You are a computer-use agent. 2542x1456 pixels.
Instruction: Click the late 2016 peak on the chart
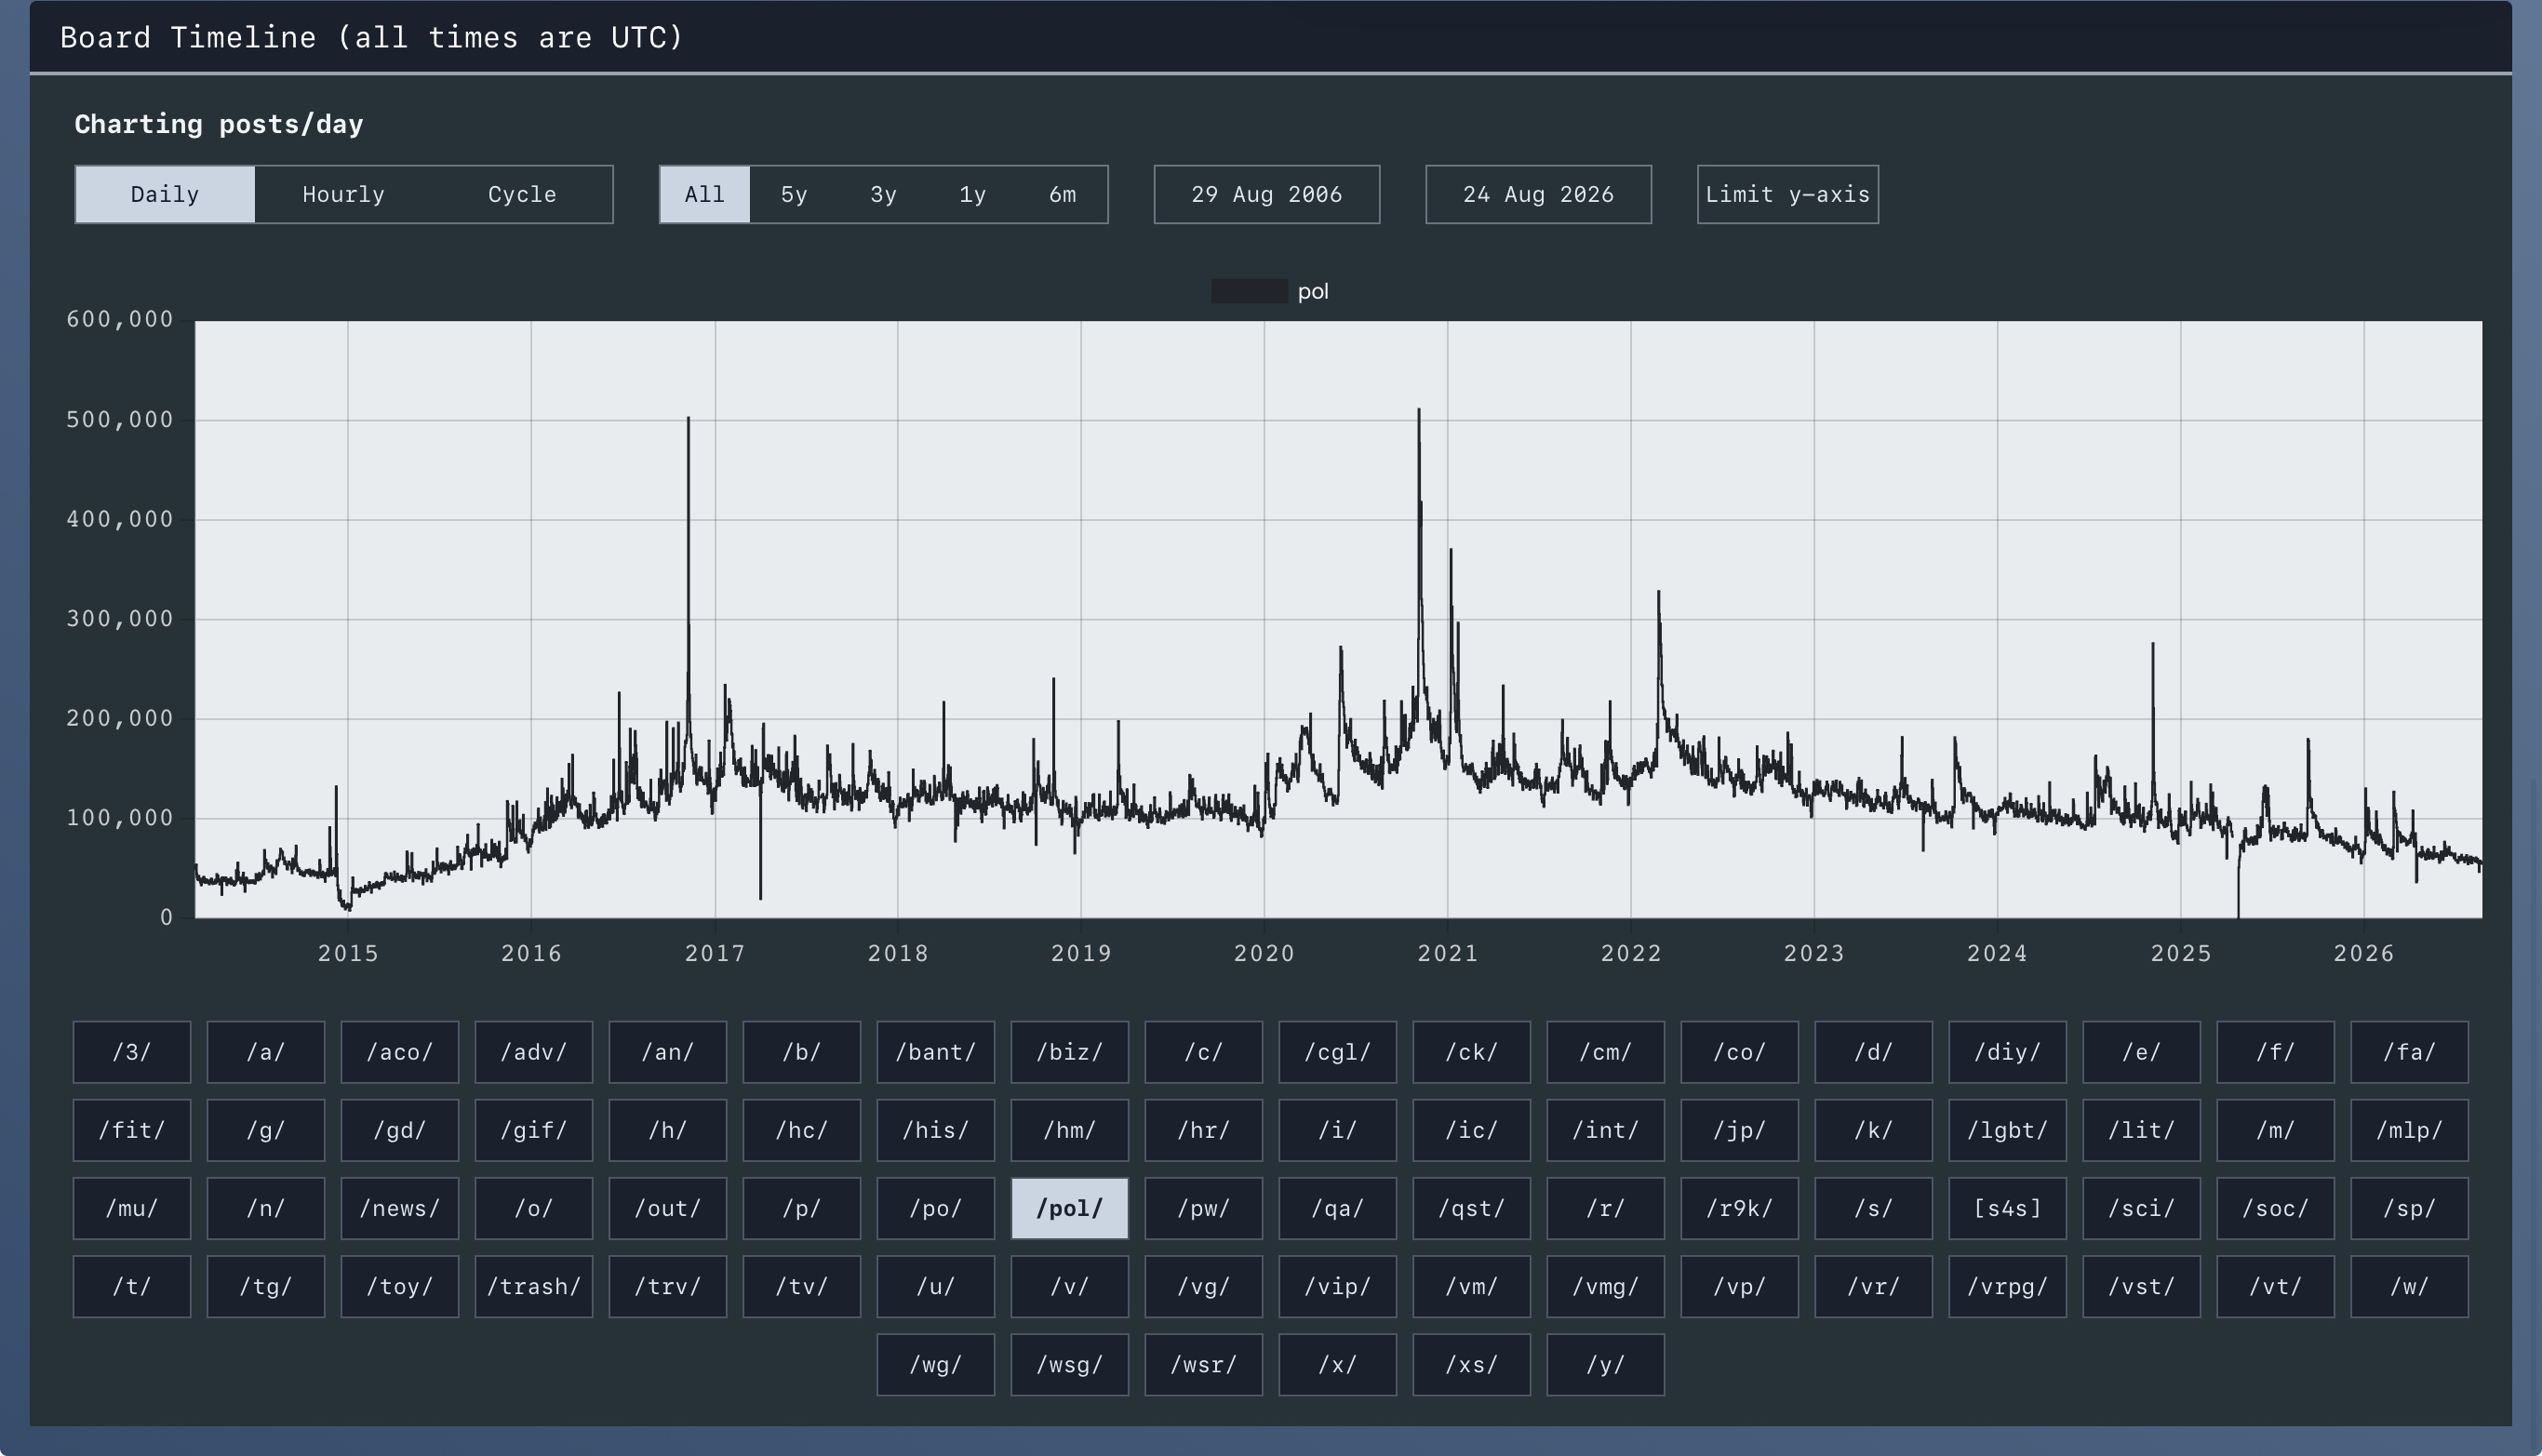[688, 418]
